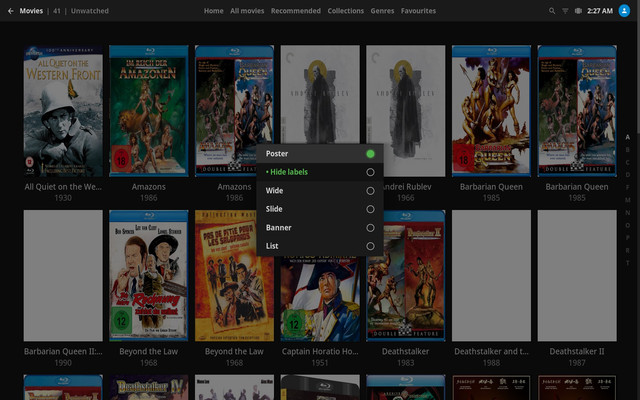Open the filter funnel icon
Image resolution: width=640 pixels, height=400 pixels.
point(565,11)
